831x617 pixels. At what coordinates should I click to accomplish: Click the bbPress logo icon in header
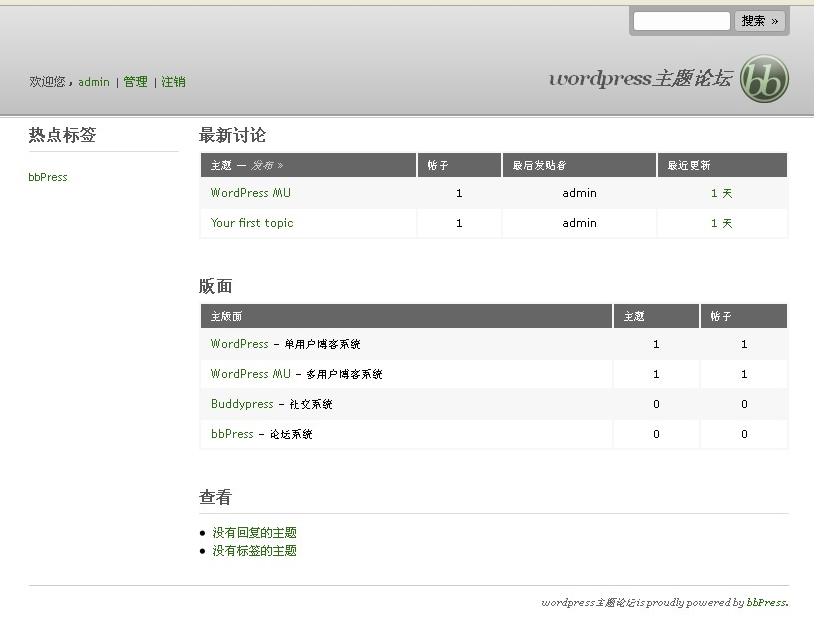(764, 79)
